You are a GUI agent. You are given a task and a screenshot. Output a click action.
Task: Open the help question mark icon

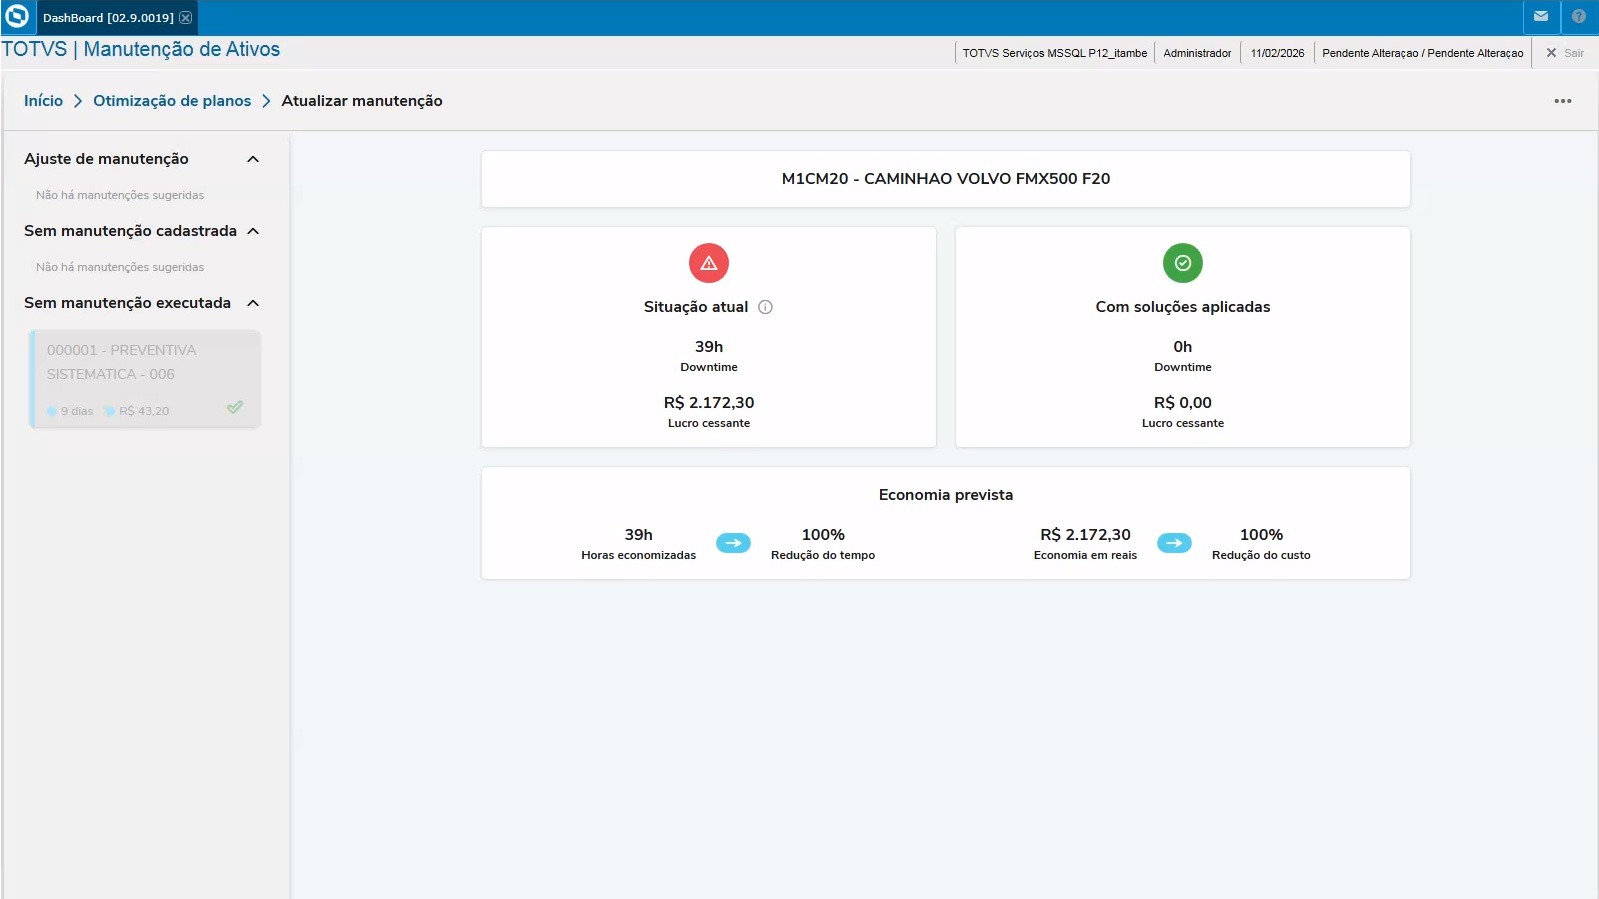[x=1579, y=17]
